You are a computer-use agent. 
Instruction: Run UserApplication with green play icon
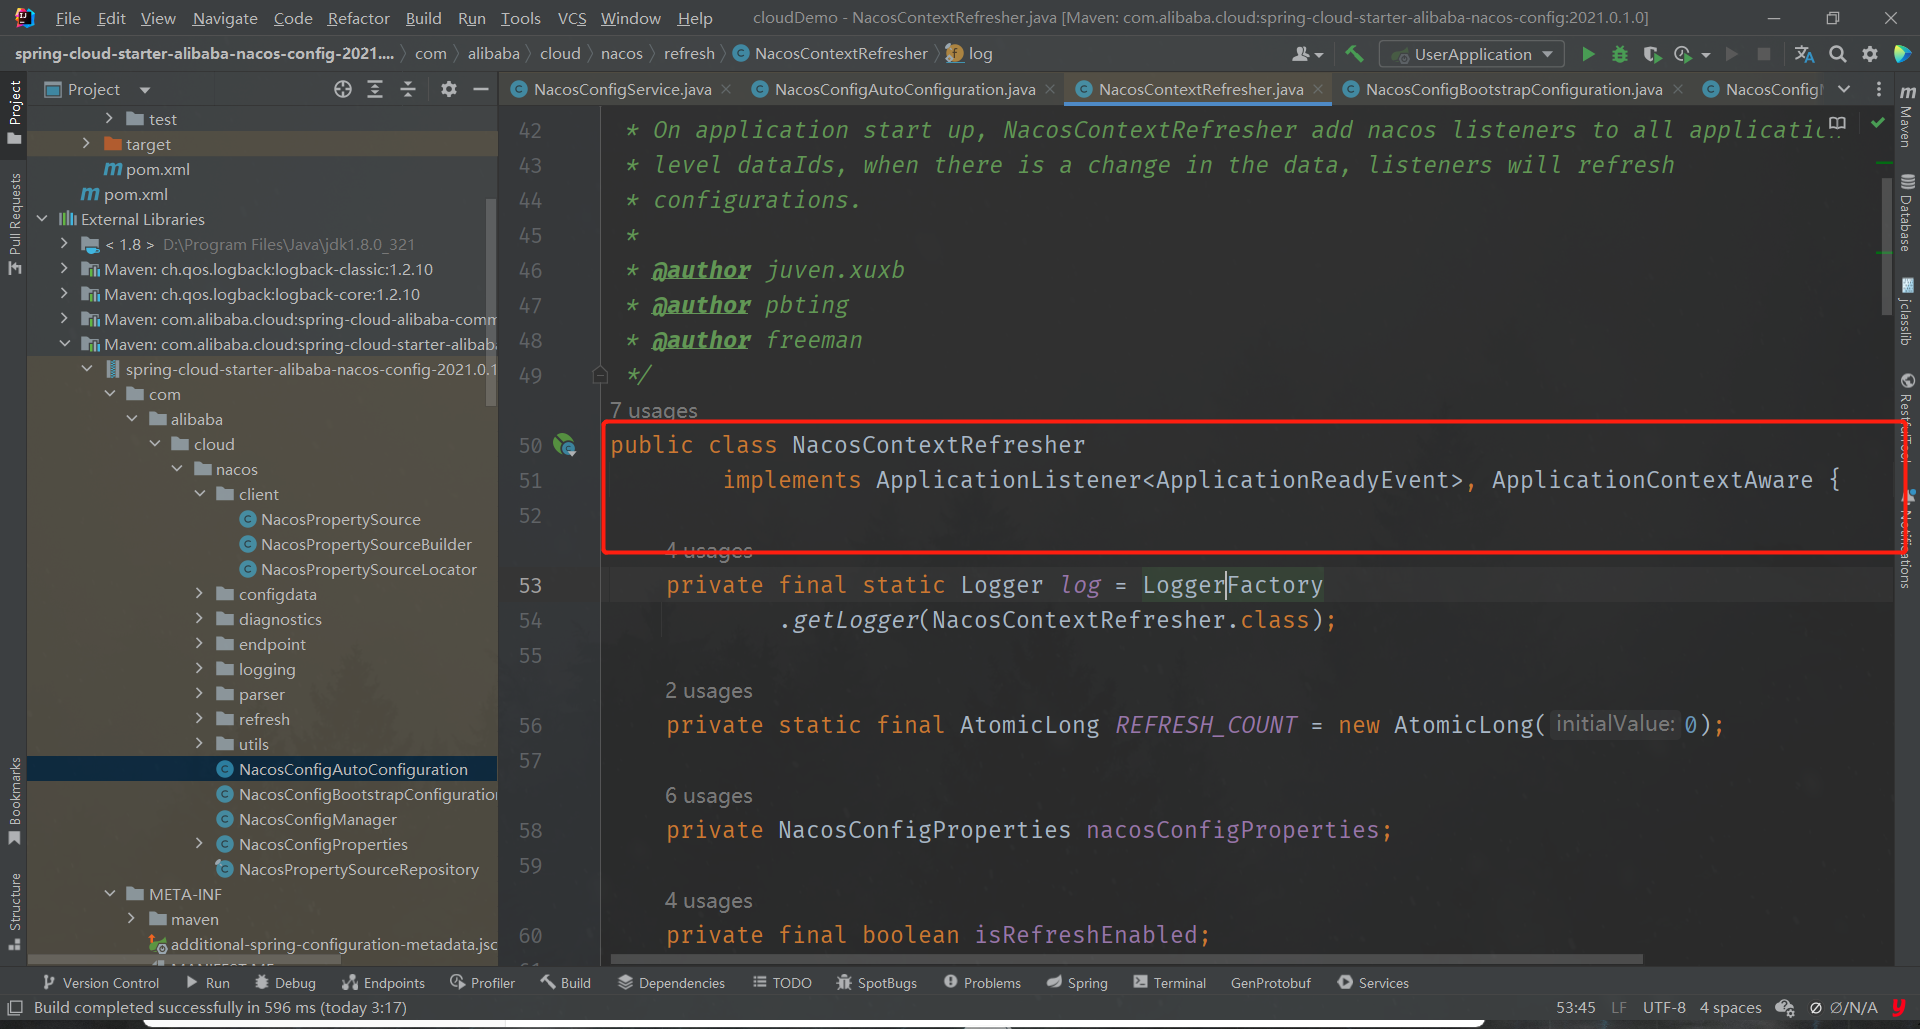1588,54
